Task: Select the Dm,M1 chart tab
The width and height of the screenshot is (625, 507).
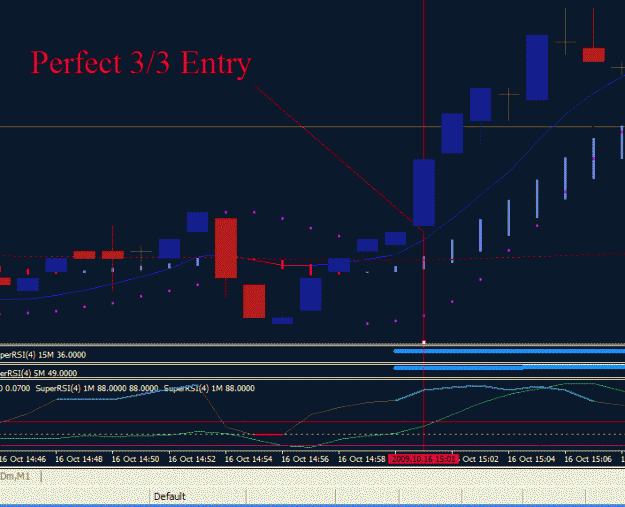Action: click(16, 476)
